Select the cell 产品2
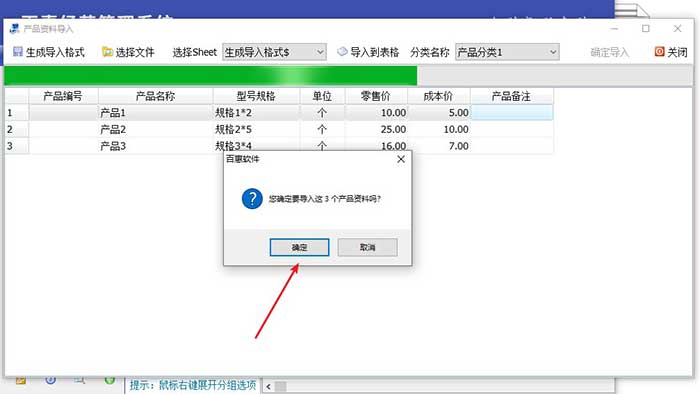 point(155,129)
